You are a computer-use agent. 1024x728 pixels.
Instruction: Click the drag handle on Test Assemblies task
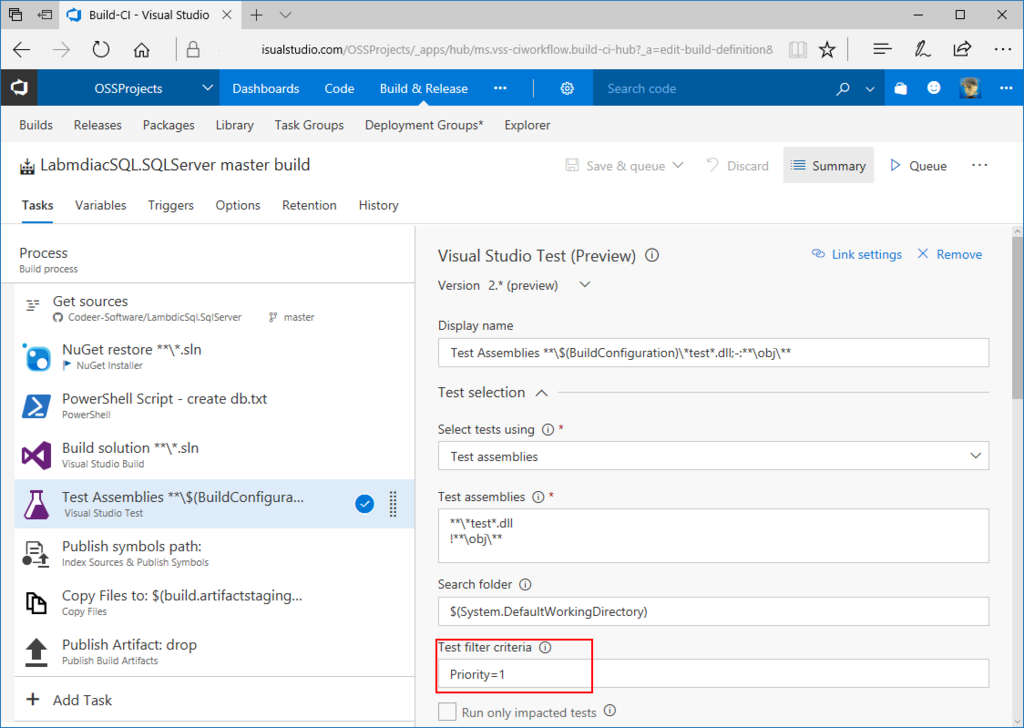[x=393, y=504]
